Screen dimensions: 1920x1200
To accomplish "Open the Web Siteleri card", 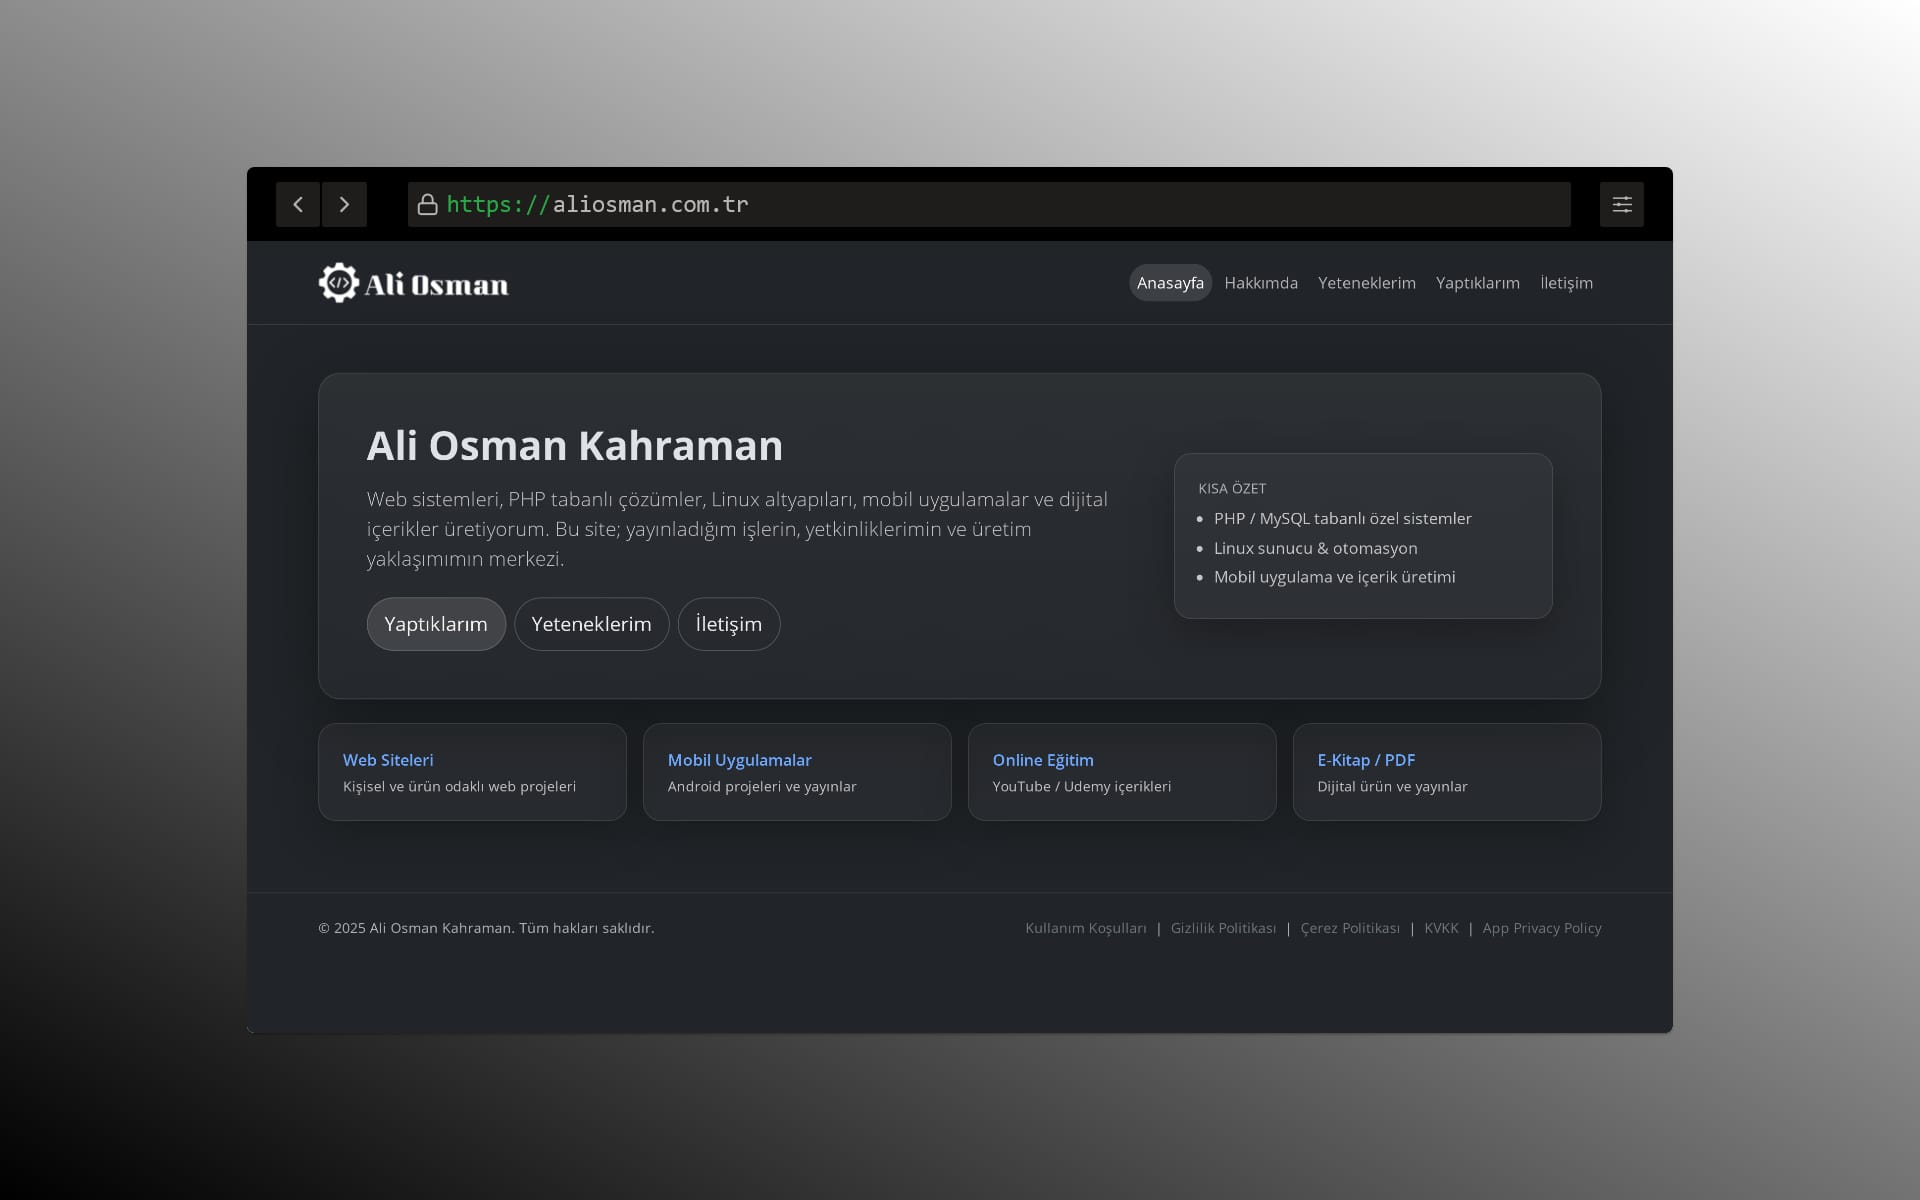I will [x=472, y=772].
